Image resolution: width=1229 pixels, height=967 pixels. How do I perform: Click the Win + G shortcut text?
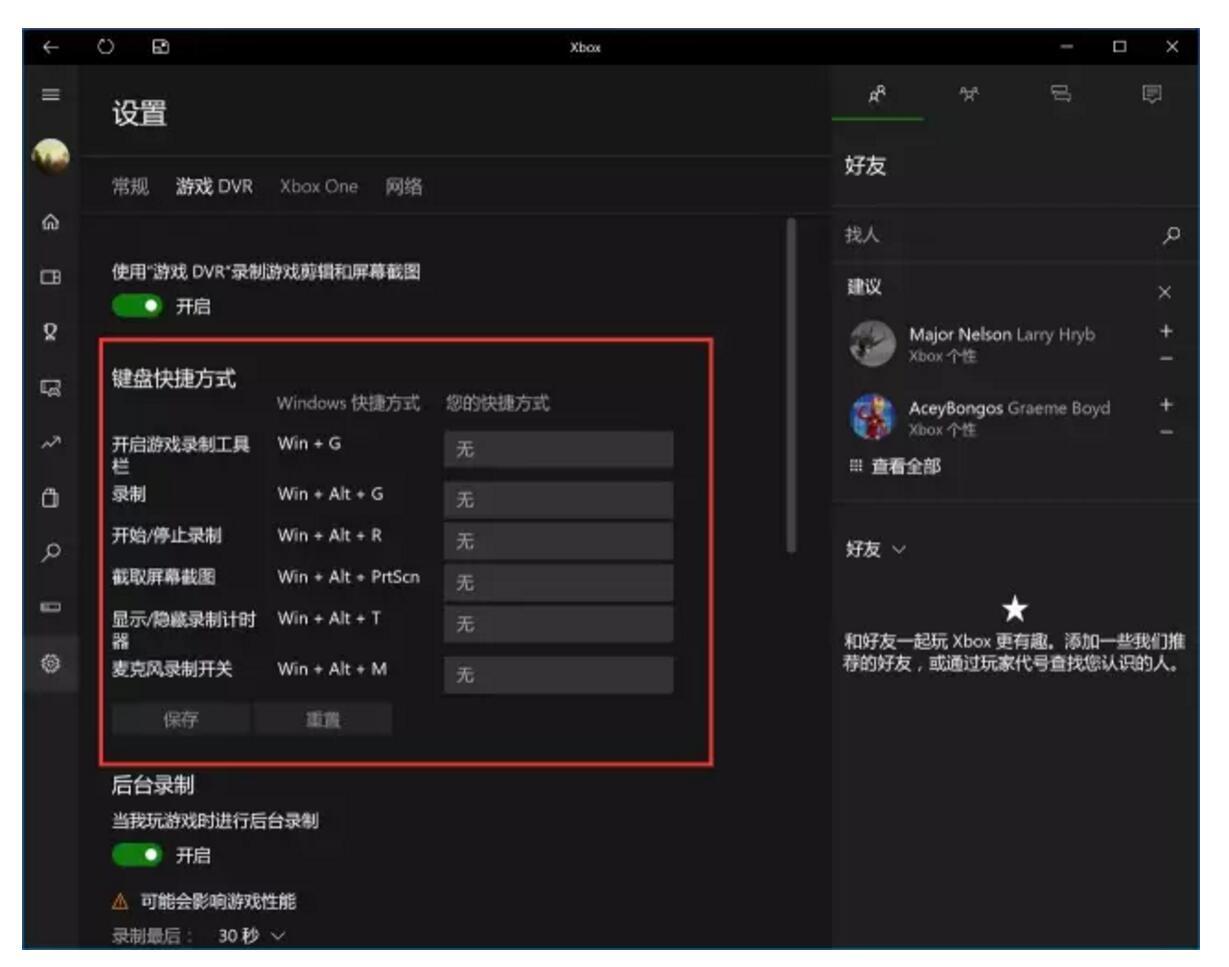click(310, 443)
